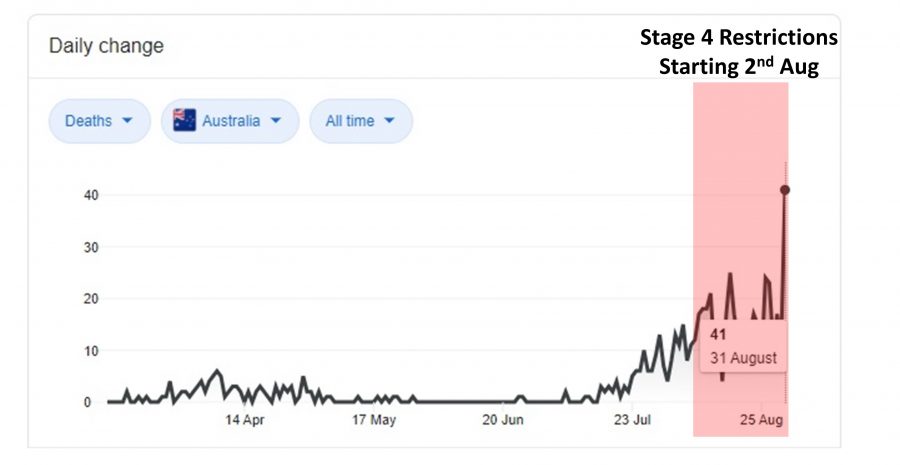Click the arrow beside Australia

tap(276, 121)
